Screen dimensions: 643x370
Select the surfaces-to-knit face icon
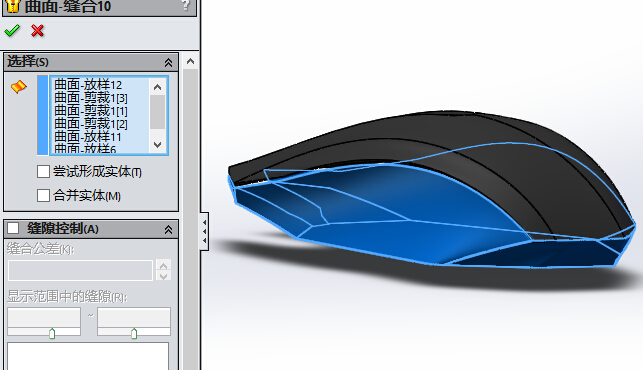[18, 87]
